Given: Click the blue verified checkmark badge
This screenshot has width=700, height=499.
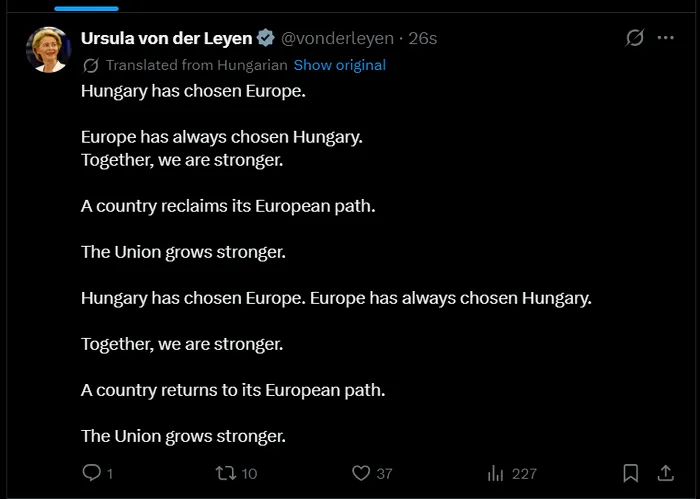Looking at the screenshot, I should click(x=266, y=38).
